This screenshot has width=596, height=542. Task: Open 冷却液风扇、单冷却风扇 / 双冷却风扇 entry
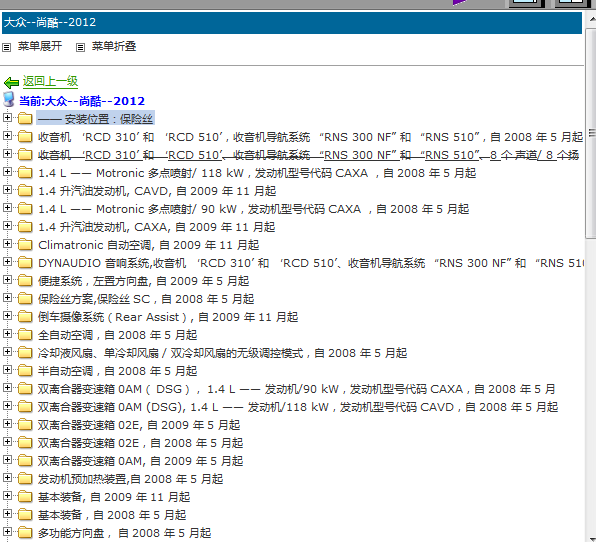(222, 353)
